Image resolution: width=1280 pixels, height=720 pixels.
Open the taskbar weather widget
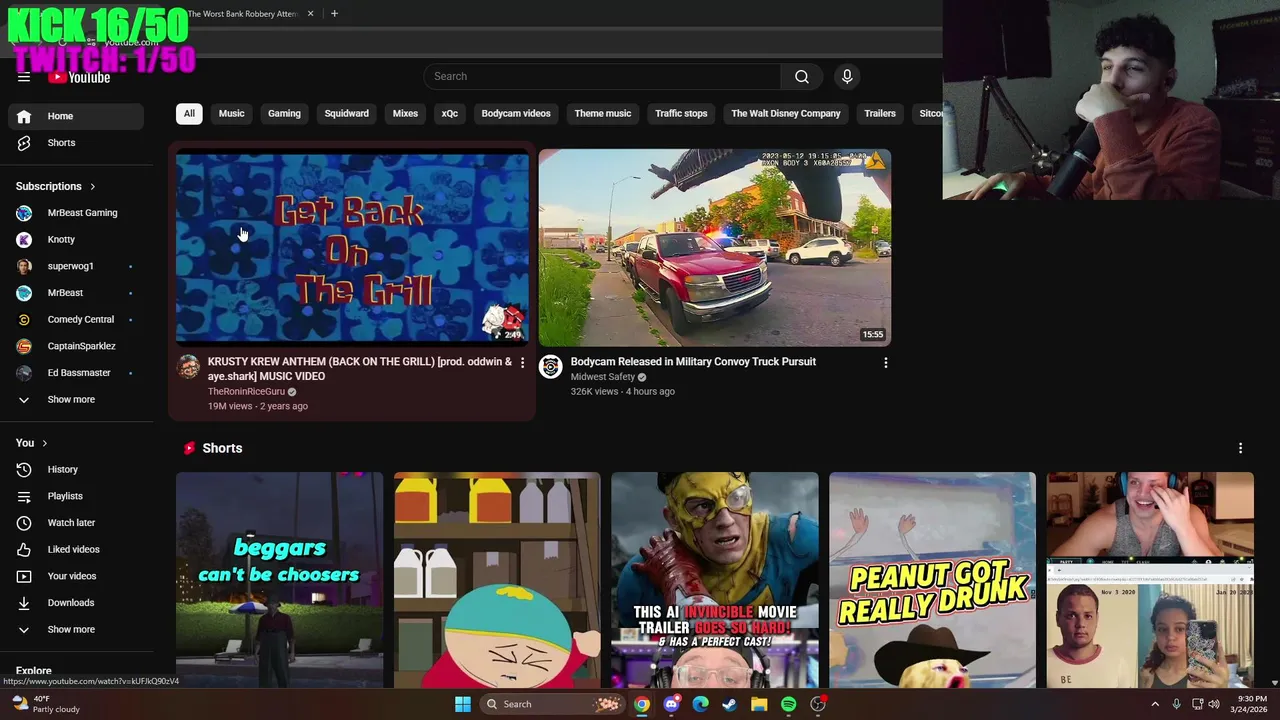[45, 704]
